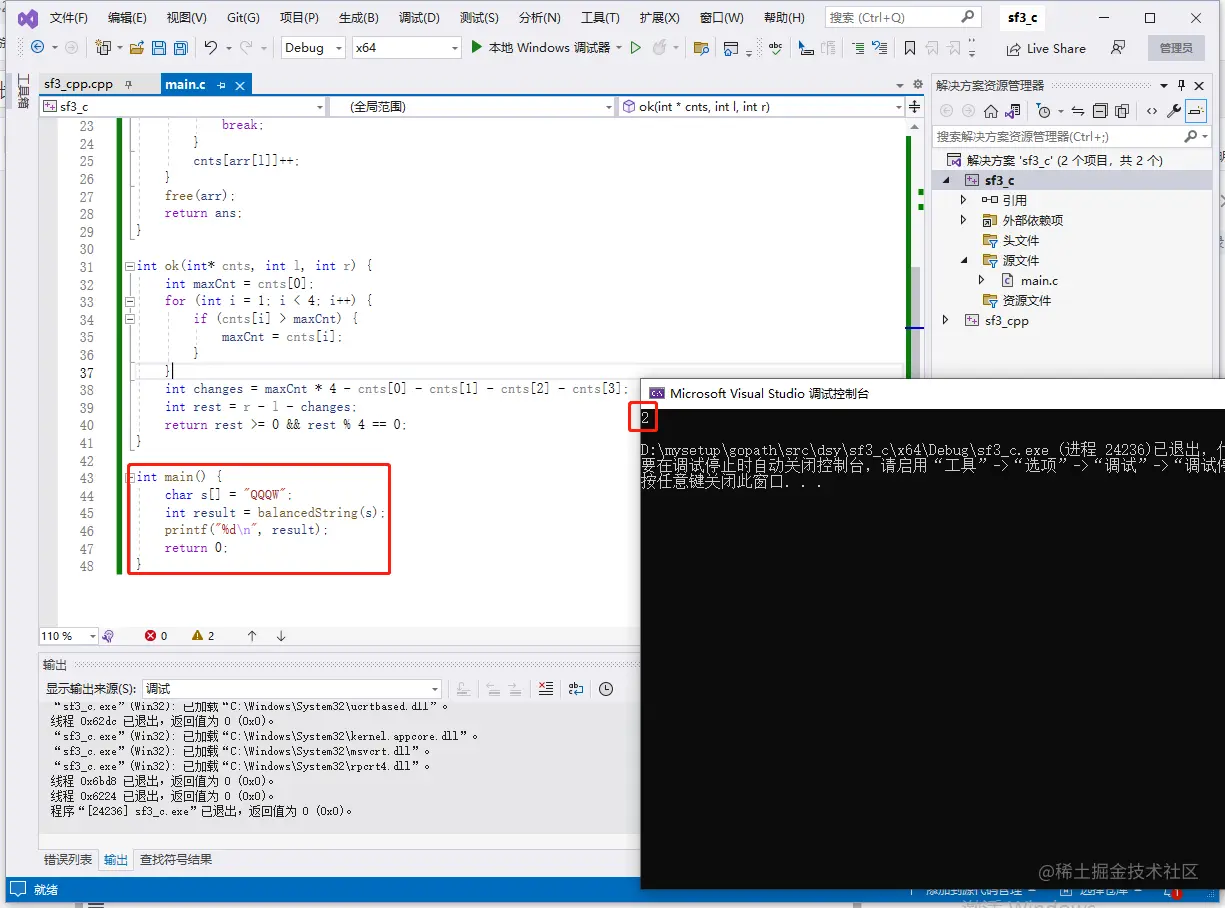Click the code cleanup broom icon near zoom
Image resolution: width=1225 pixels, height=908 pixels.
108,636
